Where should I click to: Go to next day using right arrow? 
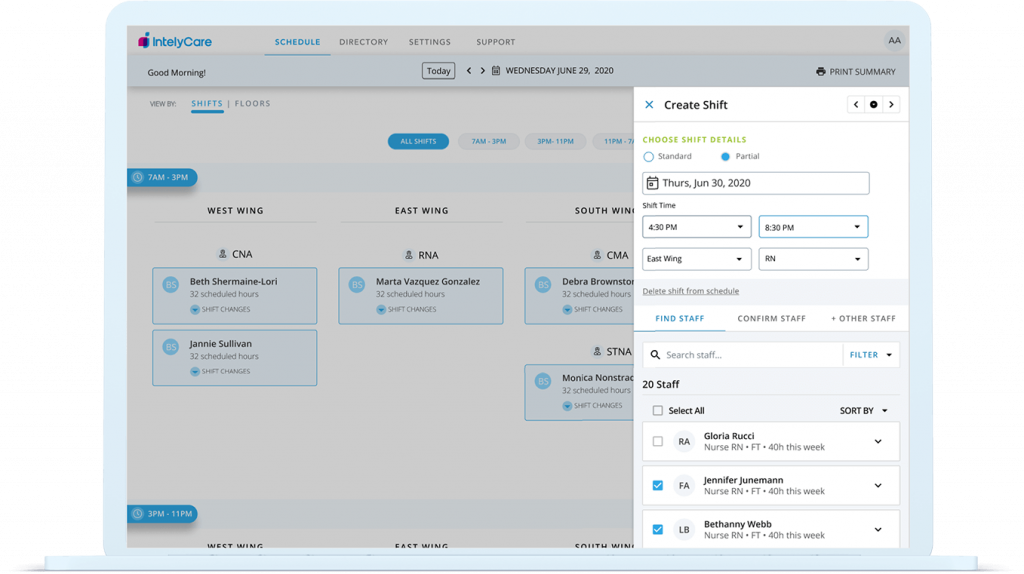tap(482, 71)
